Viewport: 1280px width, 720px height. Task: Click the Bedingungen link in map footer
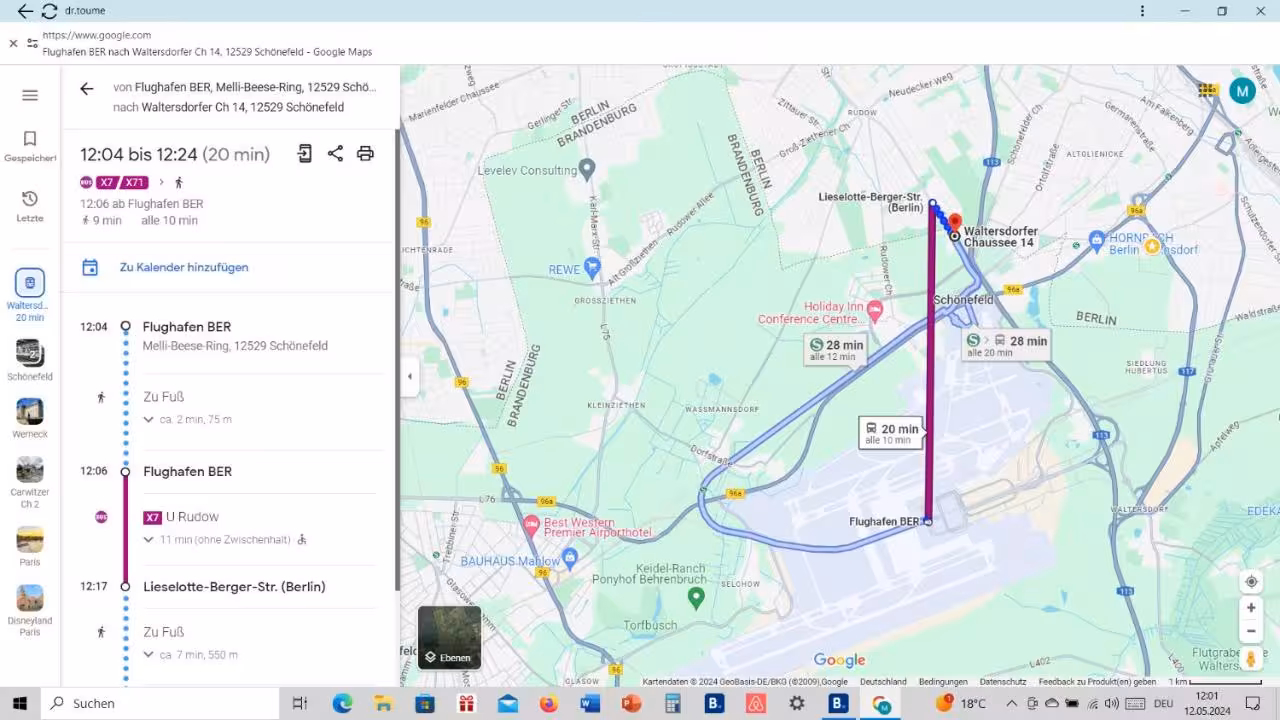[943, 682]
